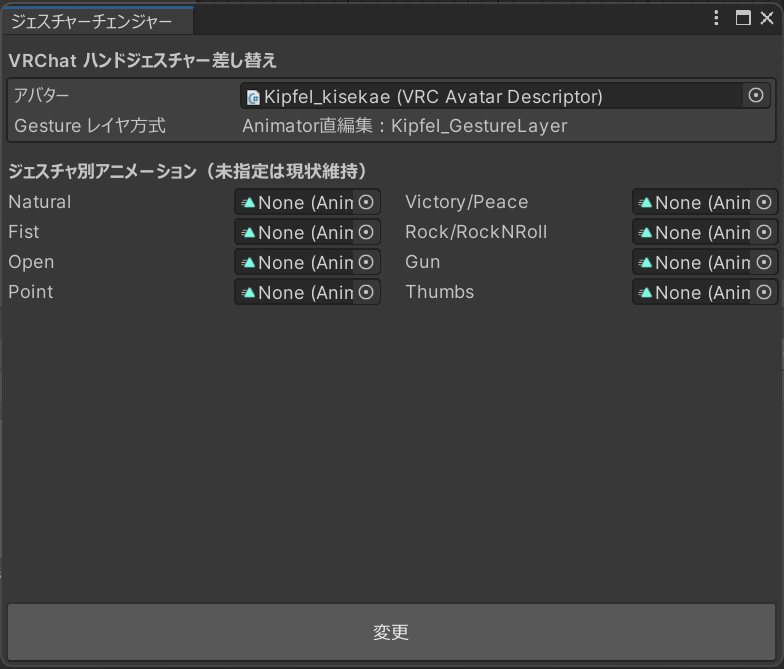Open object picker for Rock/RockNRoll animation
Screen dimensions: 784x669
(764, 232)
